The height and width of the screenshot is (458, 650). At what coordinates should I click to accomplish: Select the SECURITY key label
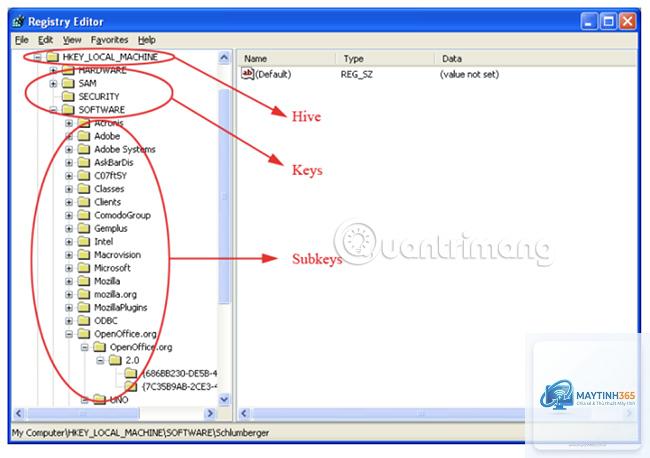[99, 97]
